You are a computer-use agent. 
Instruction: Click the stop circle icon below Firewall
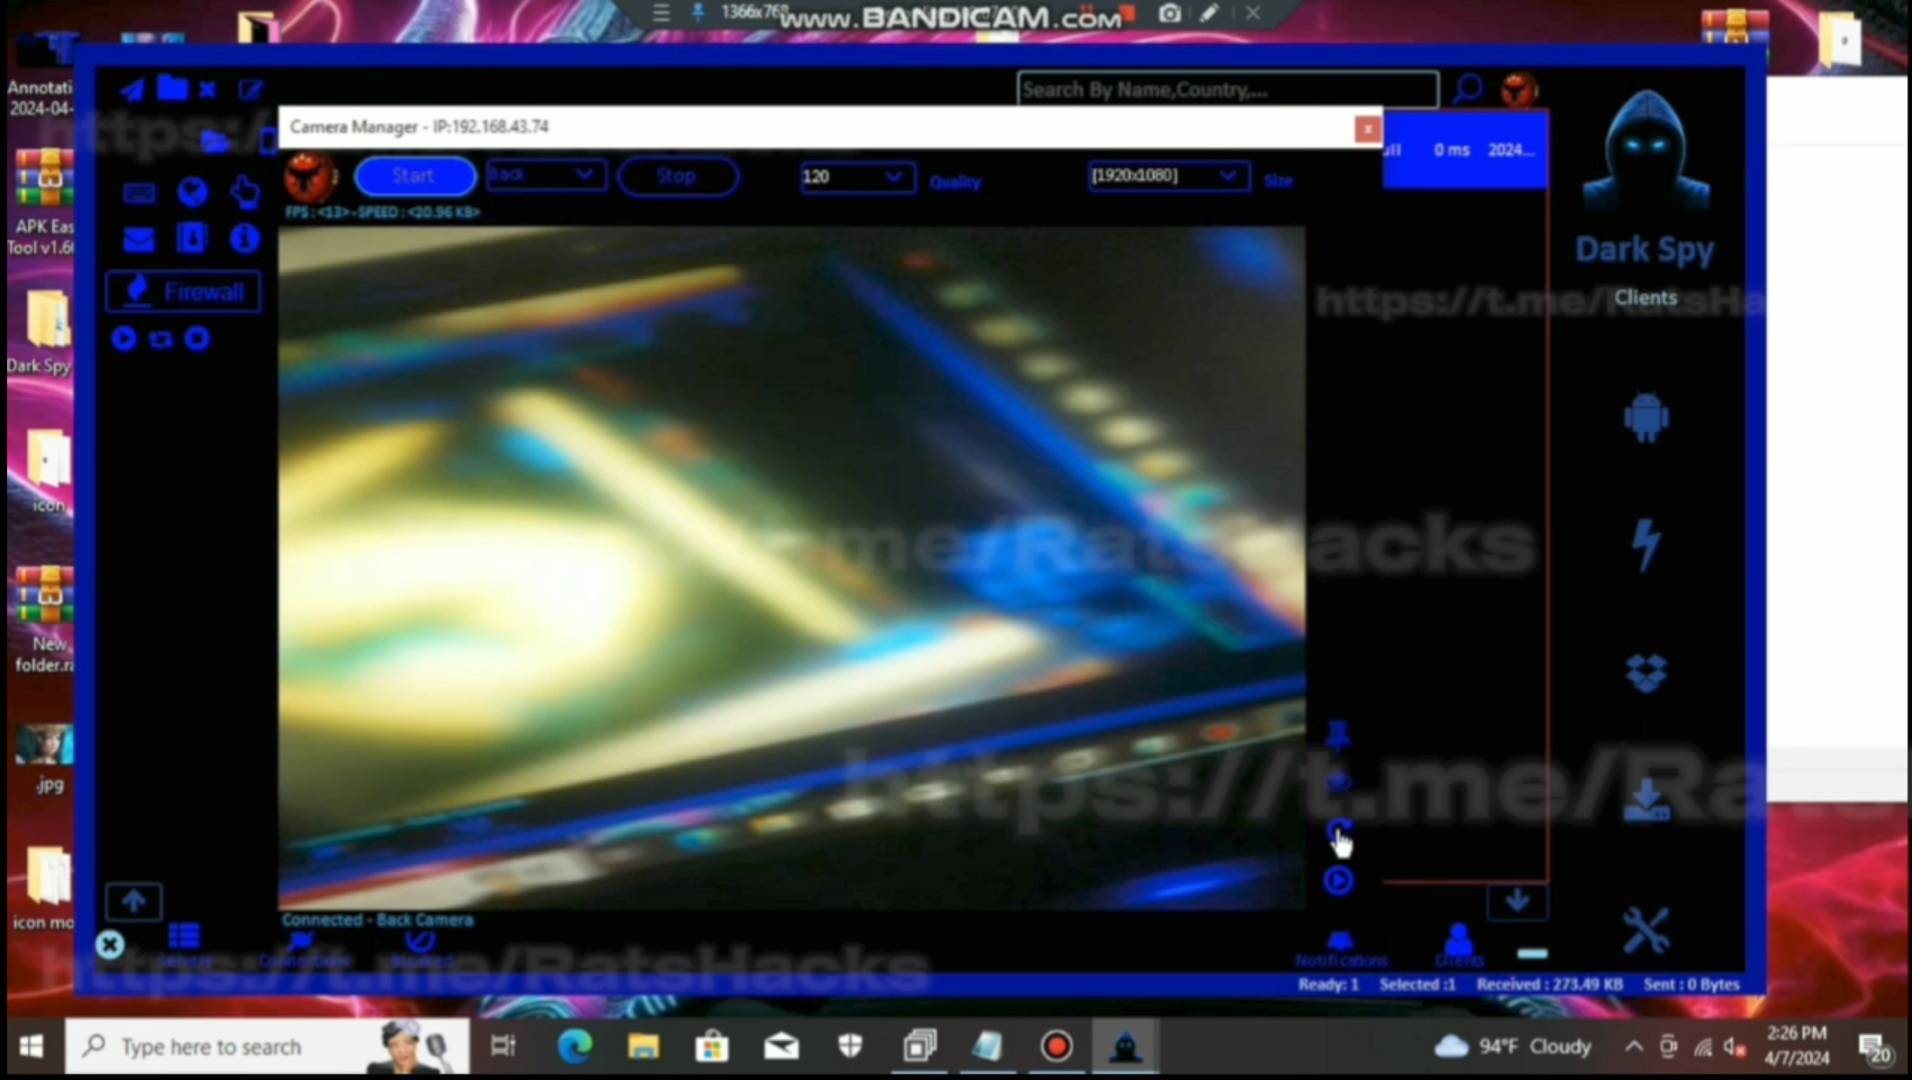tap(197, 339)
